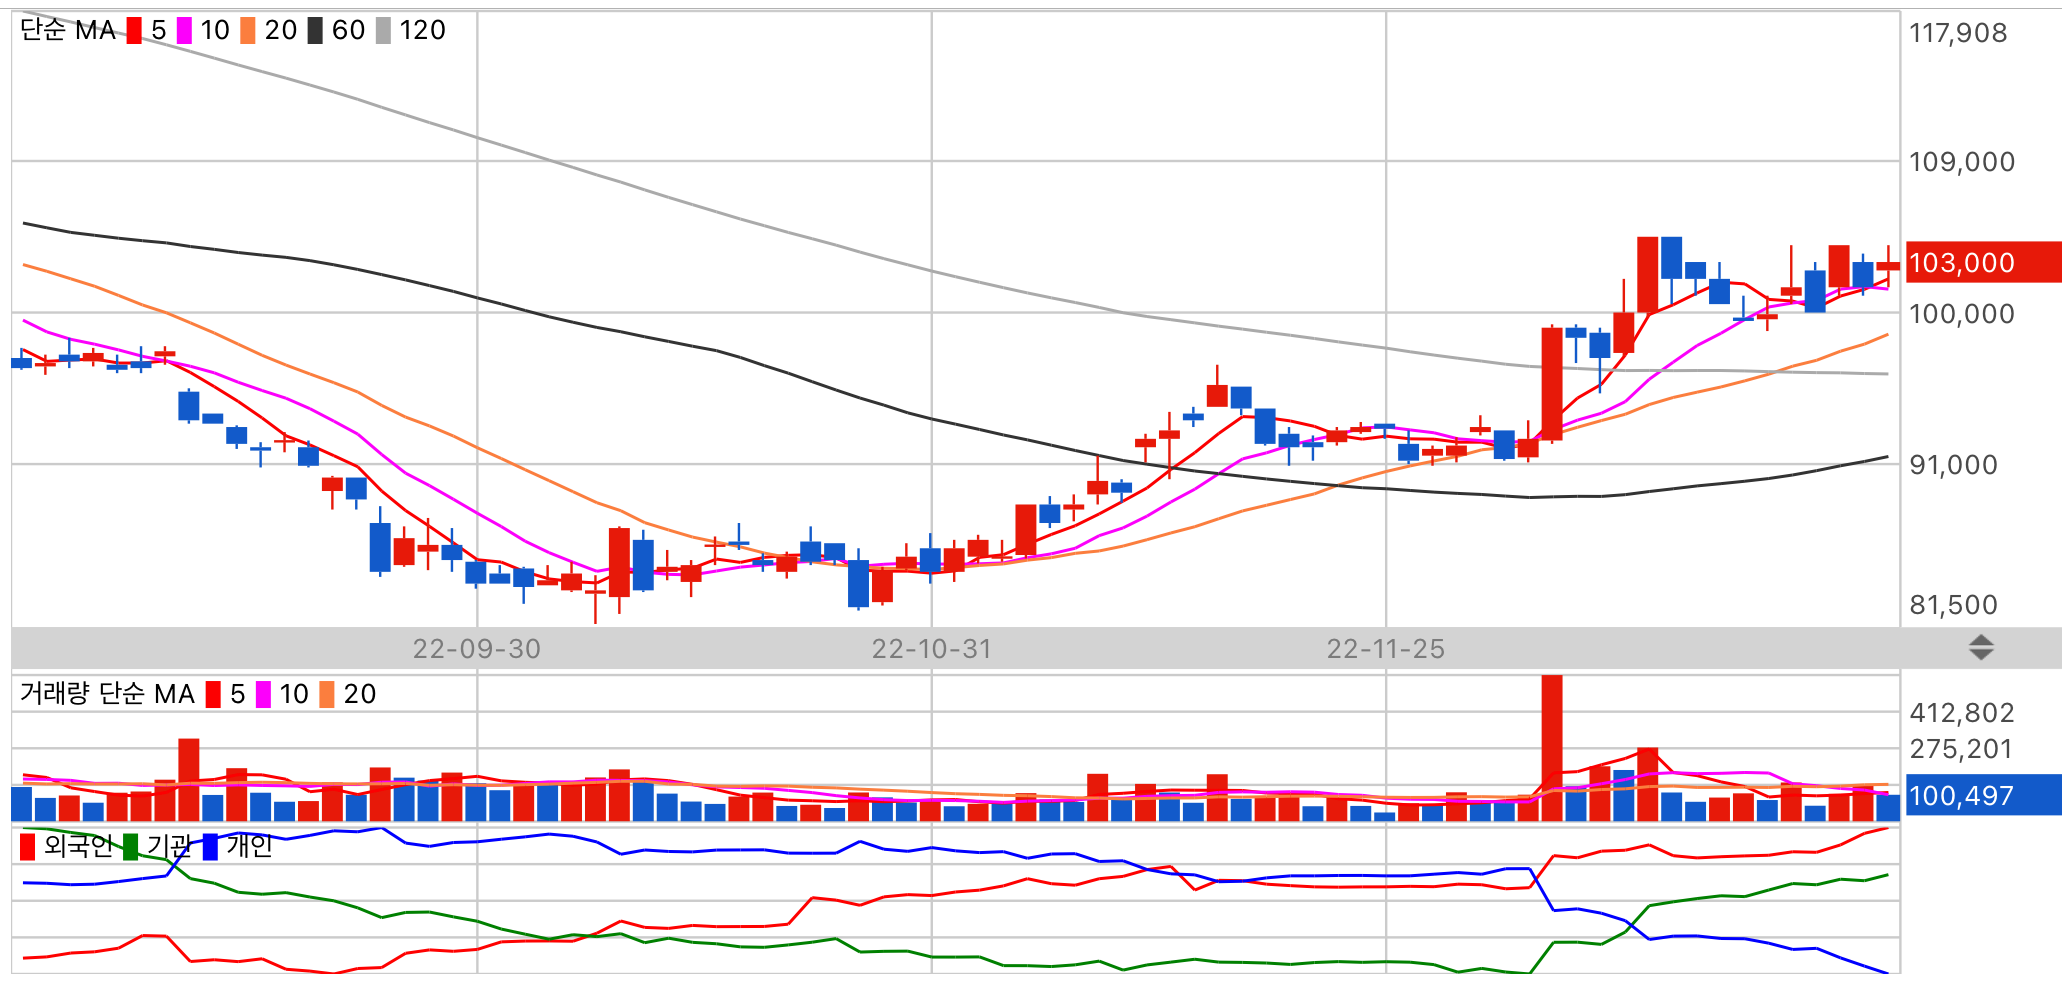Click the 81,500 price axis label
The height and width of the screenshot is (993, 2062).
pos(1953,605)
